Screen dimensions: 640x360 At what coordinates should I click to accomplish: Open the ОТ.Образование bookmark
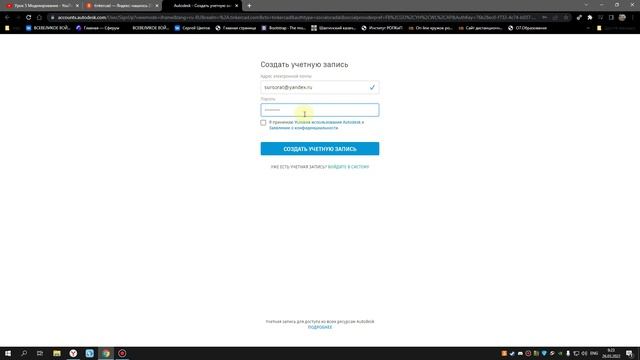click(x=527, y=28)
